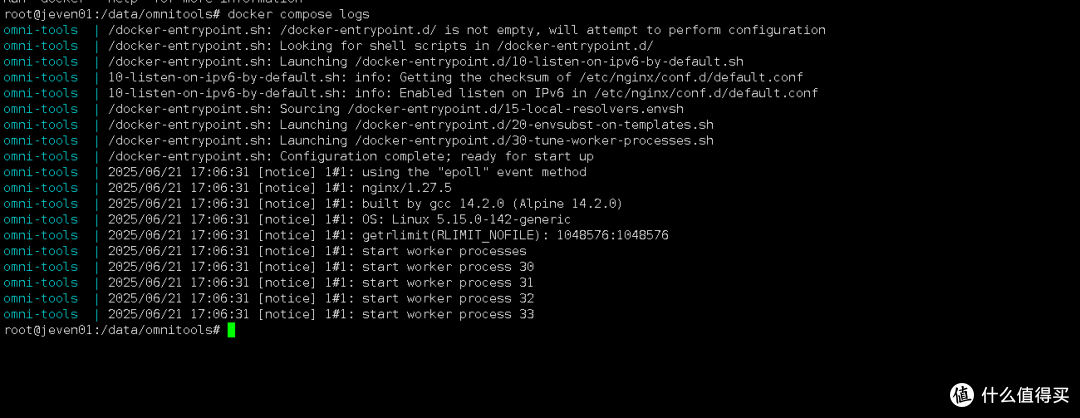Viewport: 1080px width, 418px height.
Task: Click the "docker compose logs" command text
Action: (x=299, y=14)
